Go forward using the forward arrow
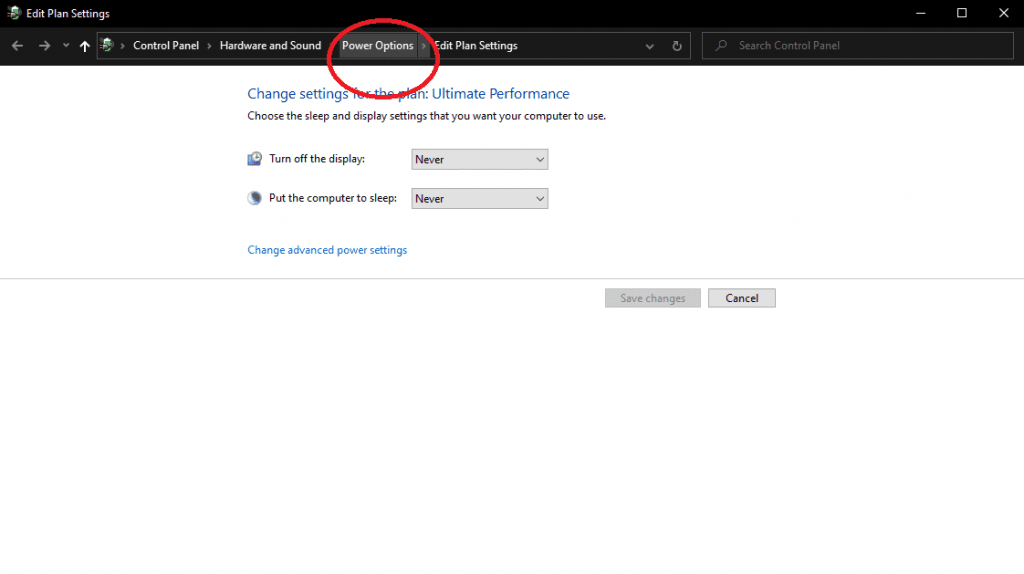The image size is (1024, 574). tap(44, 46)
